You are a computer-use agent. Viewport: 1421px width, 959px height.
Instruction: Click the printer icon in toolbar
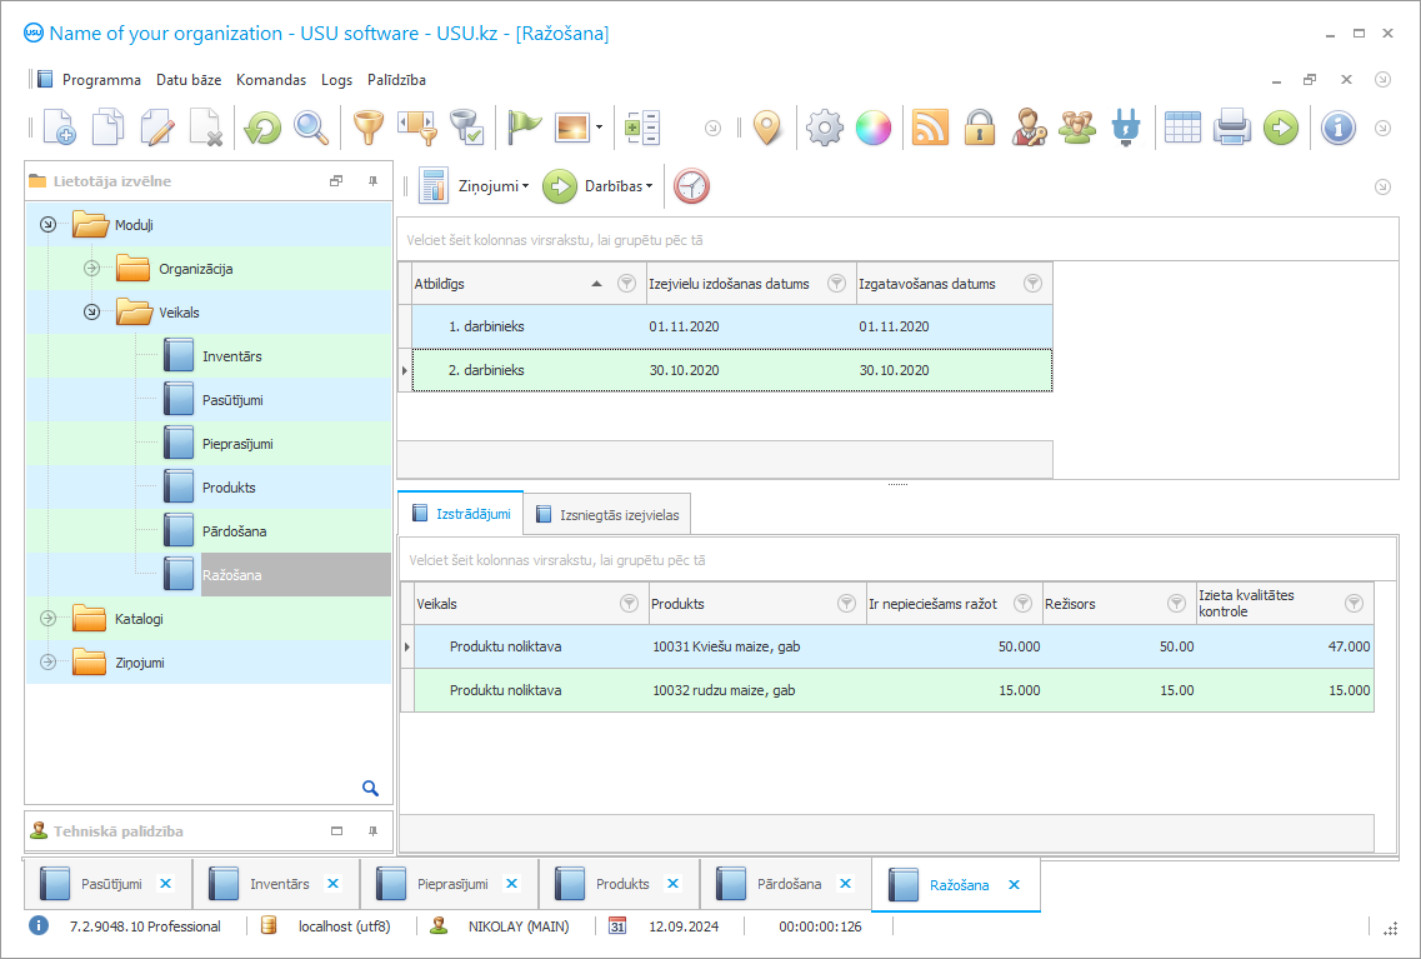pyautogui.click(x=1232, y=128)
